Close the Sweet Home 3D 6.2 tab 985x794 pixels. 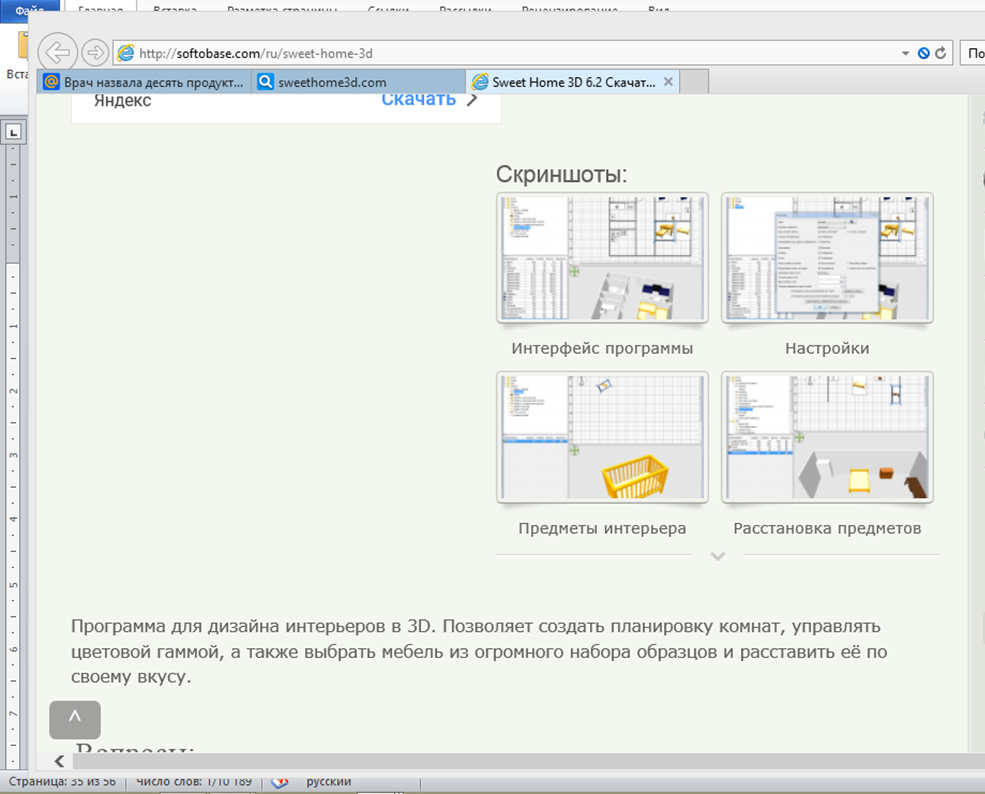coord(669,82)
